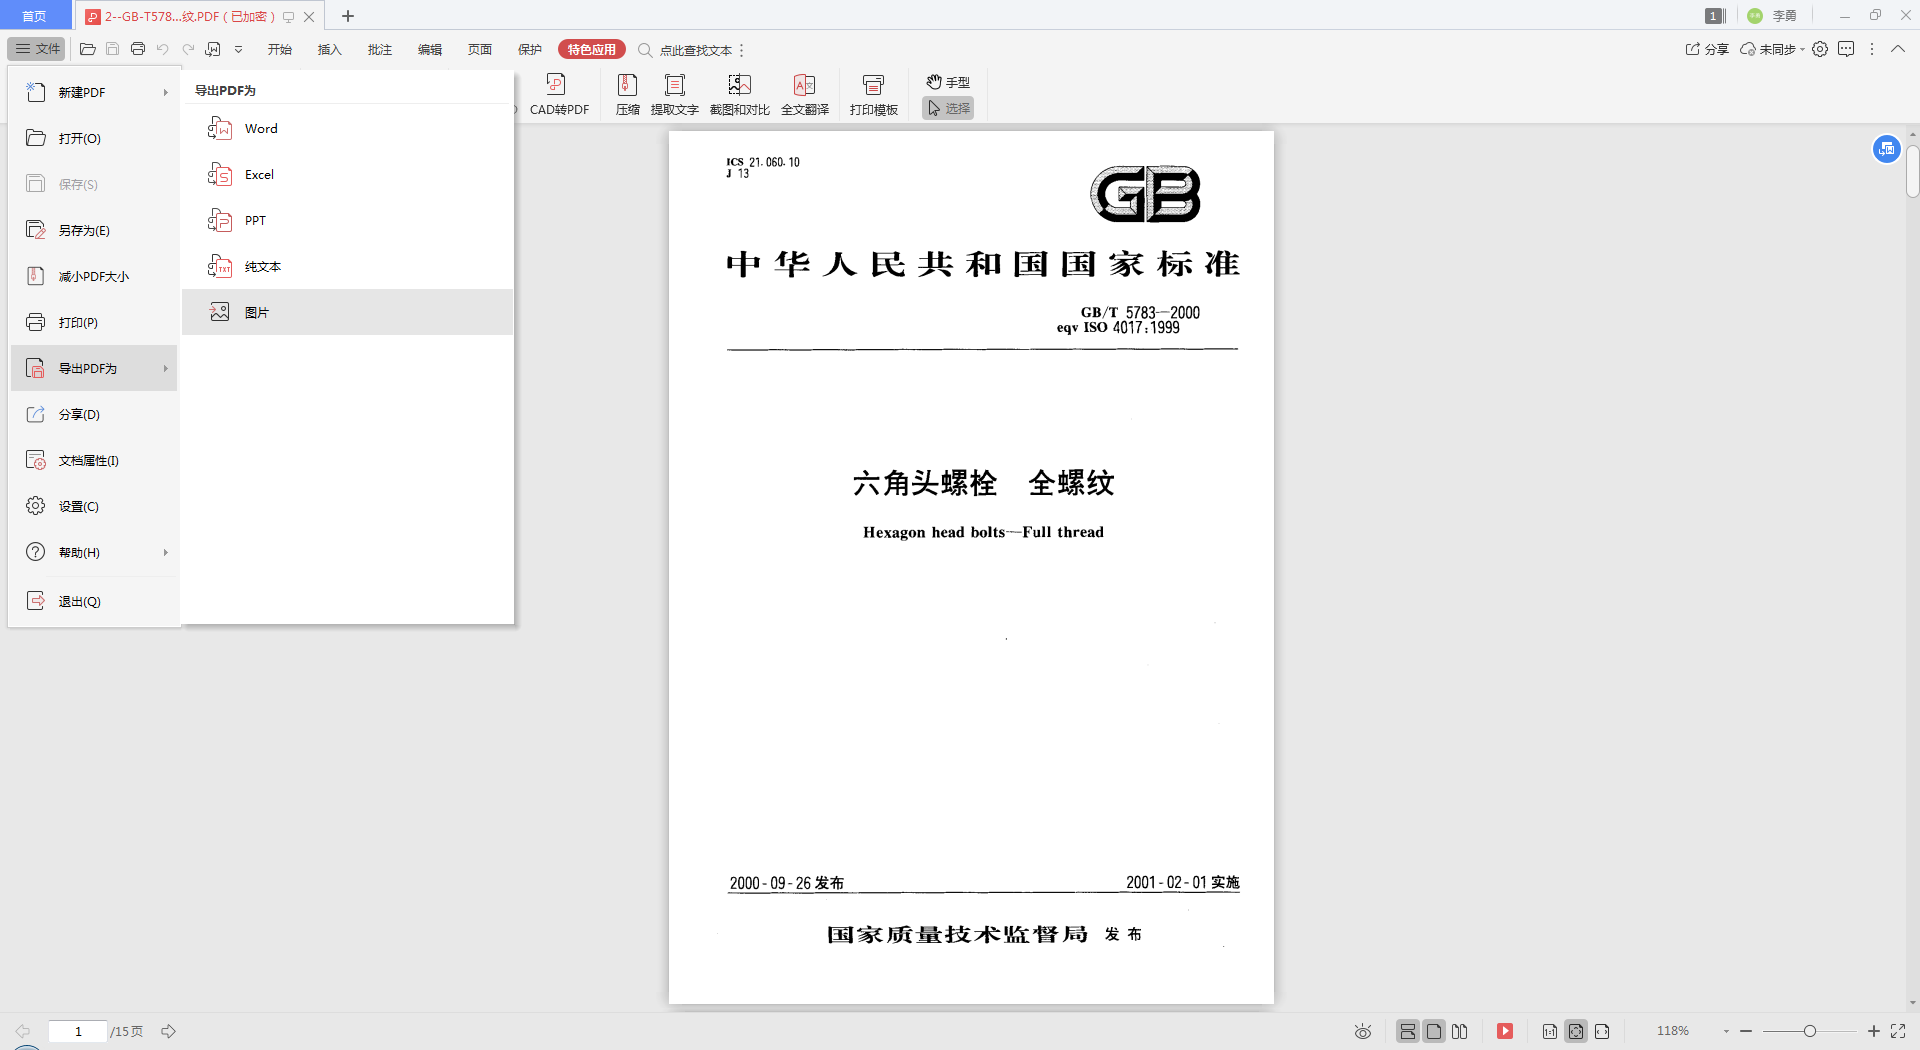Toggle fit width zoom icon
1920x1050 pixels.
pos(1602,1031)
